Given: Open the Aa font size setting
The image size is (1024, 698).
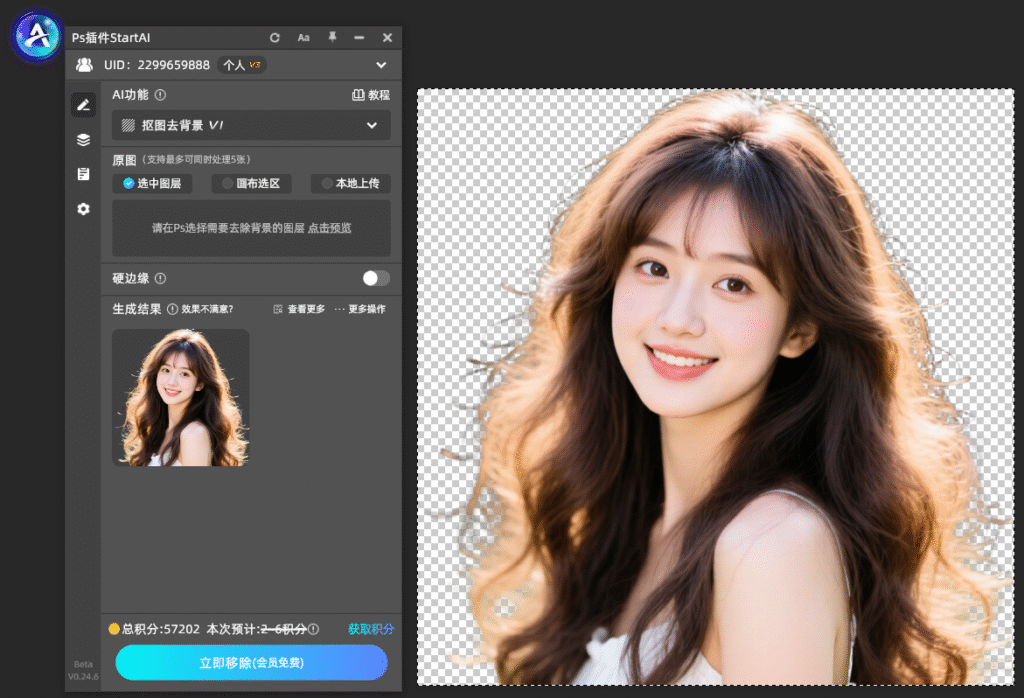Looking at the screenshot, I should click(x=303, y=38).
